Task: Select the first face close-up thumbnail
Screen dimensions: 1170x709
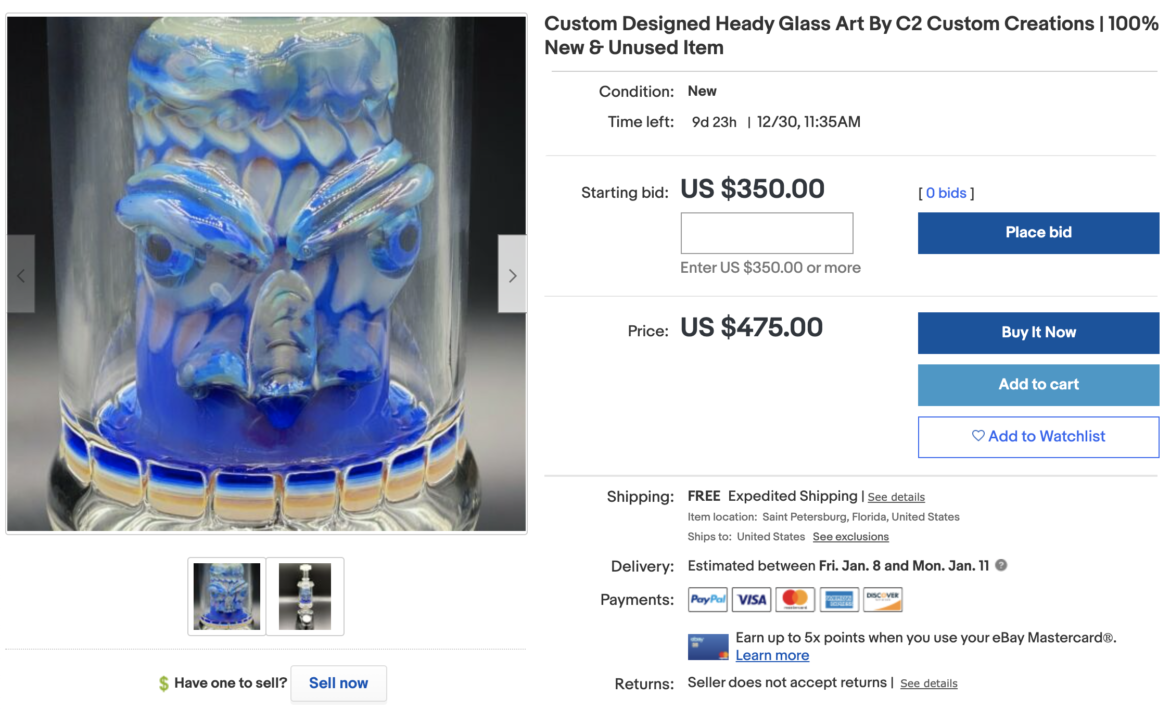Action: (x=227, y=596)
